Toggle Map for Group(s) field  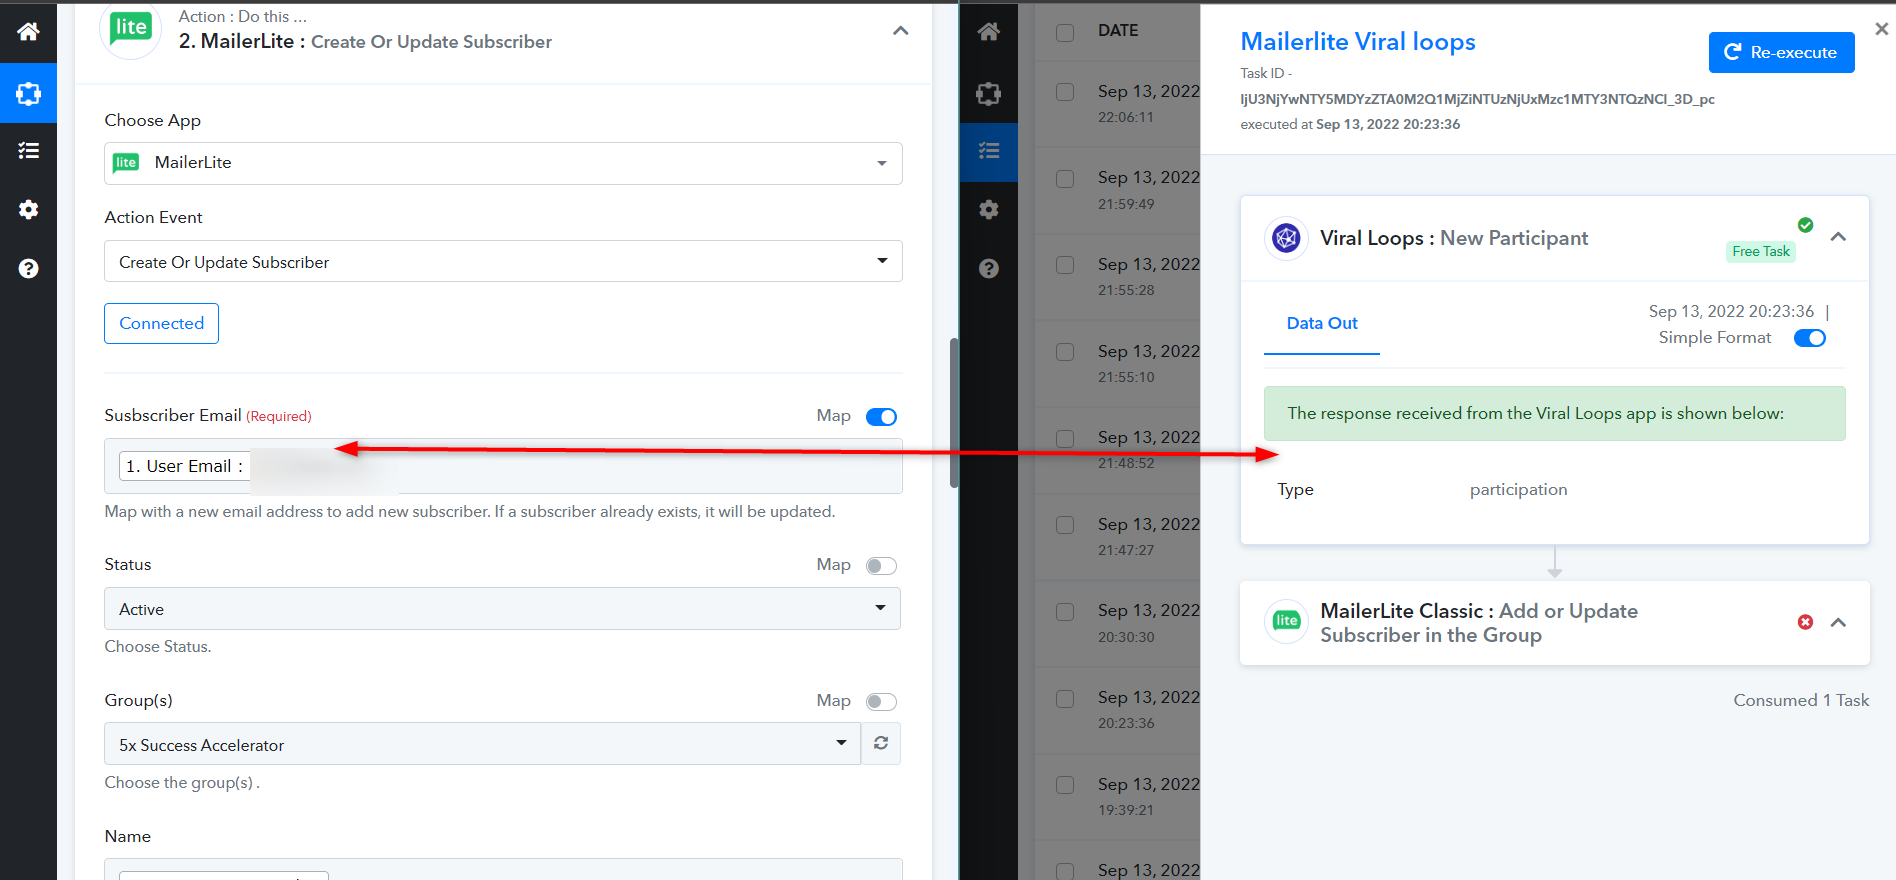point(881,702)
